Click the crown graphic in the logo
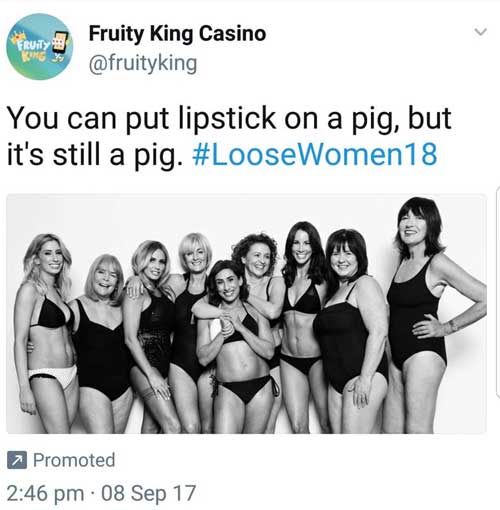The image size is (500, 510). pos(16,38)
